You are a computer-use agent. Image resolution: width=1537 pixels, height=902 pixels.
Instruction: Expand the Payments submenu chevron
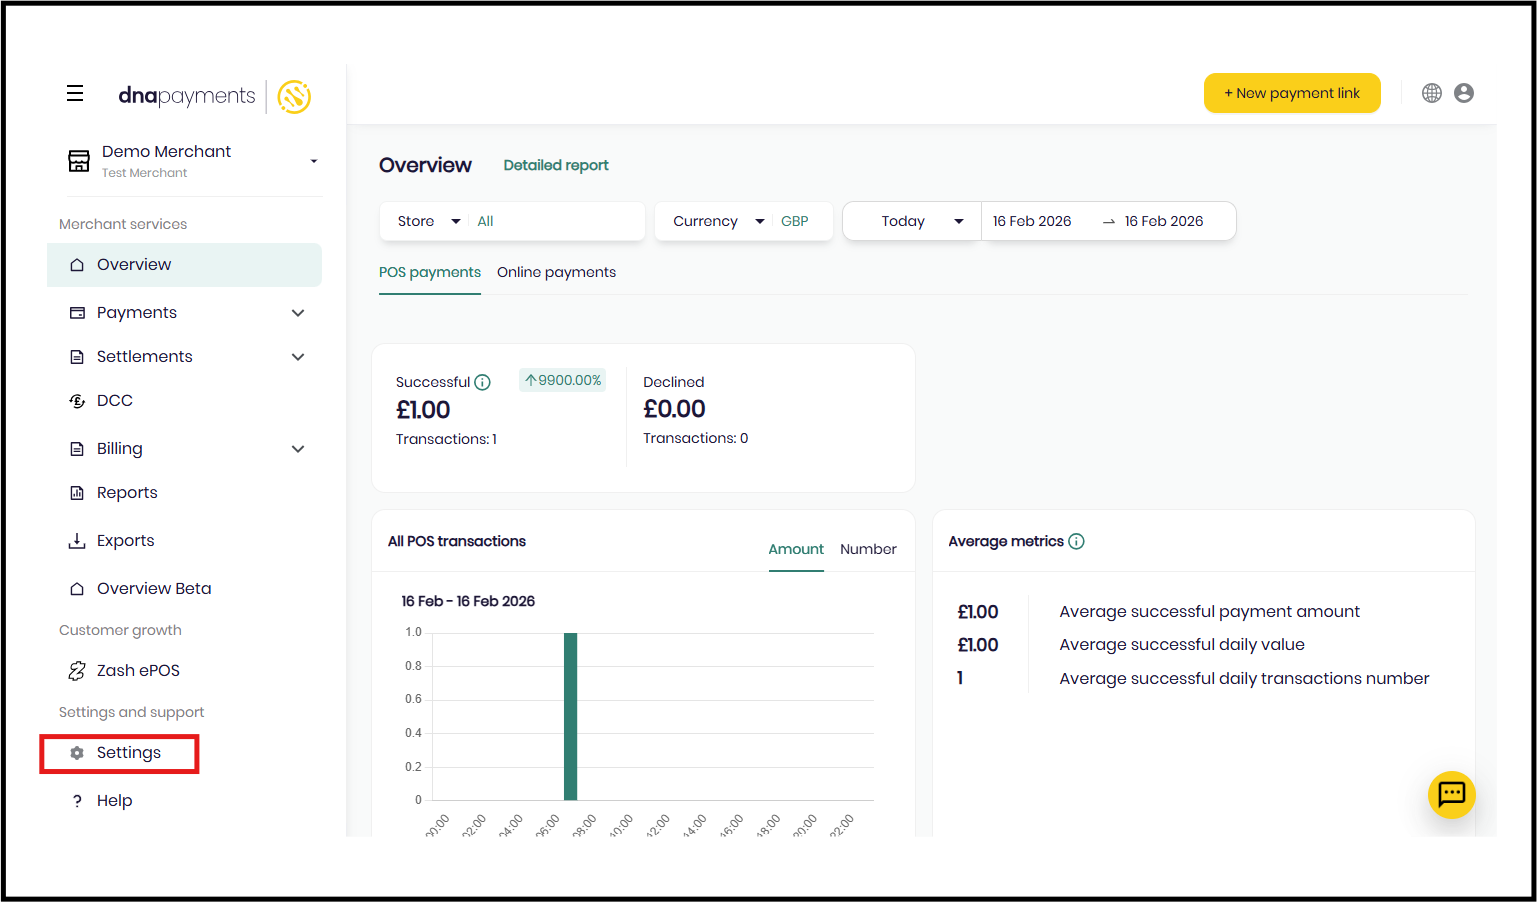[297, 313]
